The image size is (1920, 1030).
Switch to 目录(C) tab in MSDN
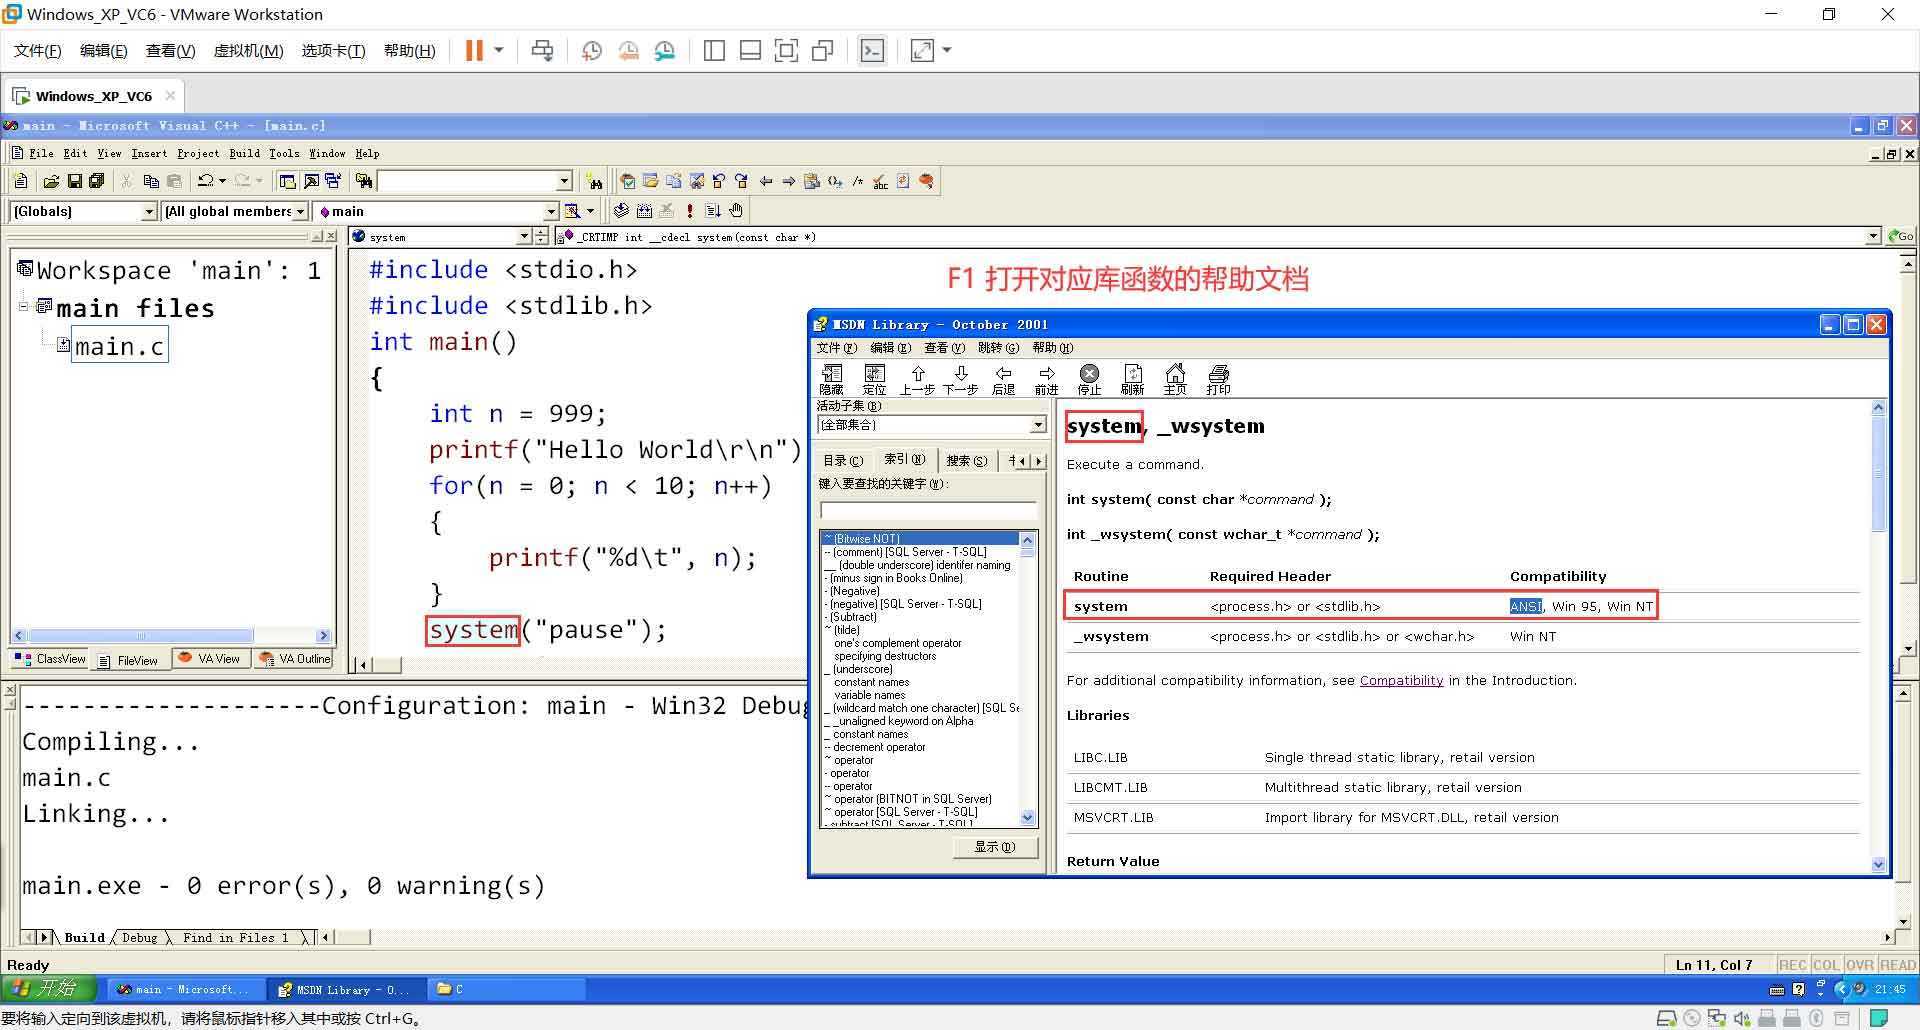[842, 461]
